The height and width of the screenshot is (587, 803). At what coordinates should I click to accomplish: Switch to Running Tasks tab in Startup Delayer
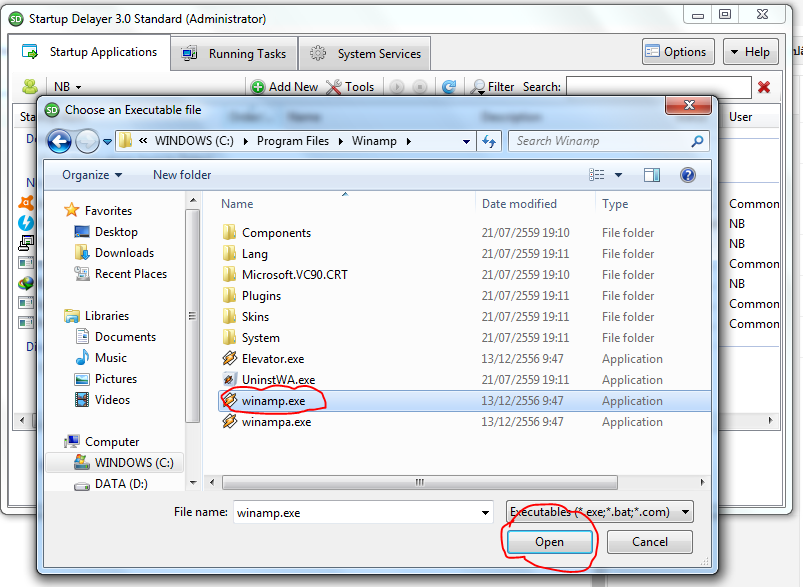tap(235, 53)
